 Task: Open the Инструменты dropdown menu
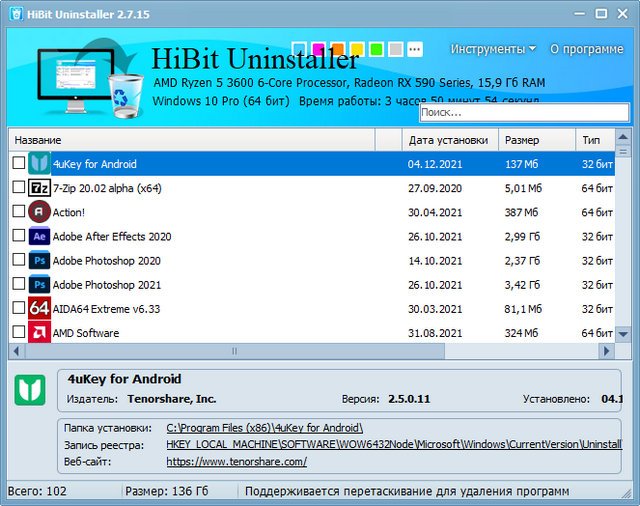492,49
